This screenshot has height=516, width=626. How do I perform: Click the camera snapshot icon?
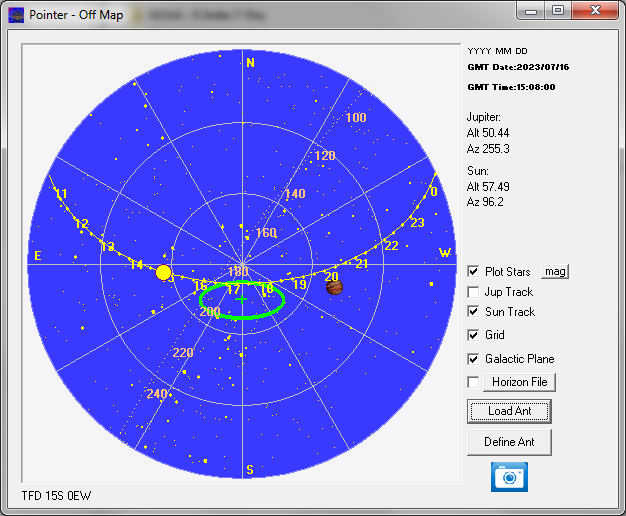click(509, 477)
